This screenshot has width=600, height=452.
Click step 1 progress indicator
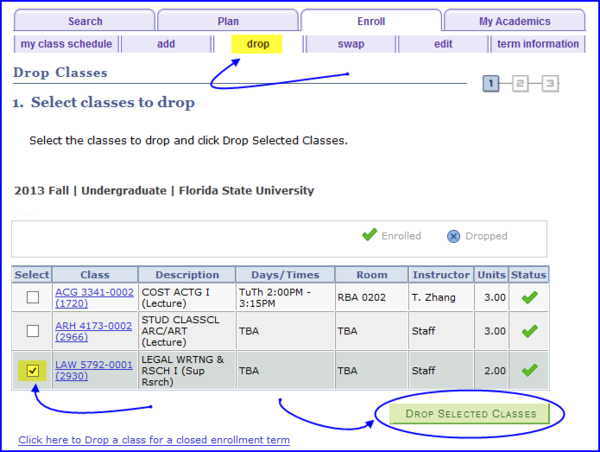point(491,84)
